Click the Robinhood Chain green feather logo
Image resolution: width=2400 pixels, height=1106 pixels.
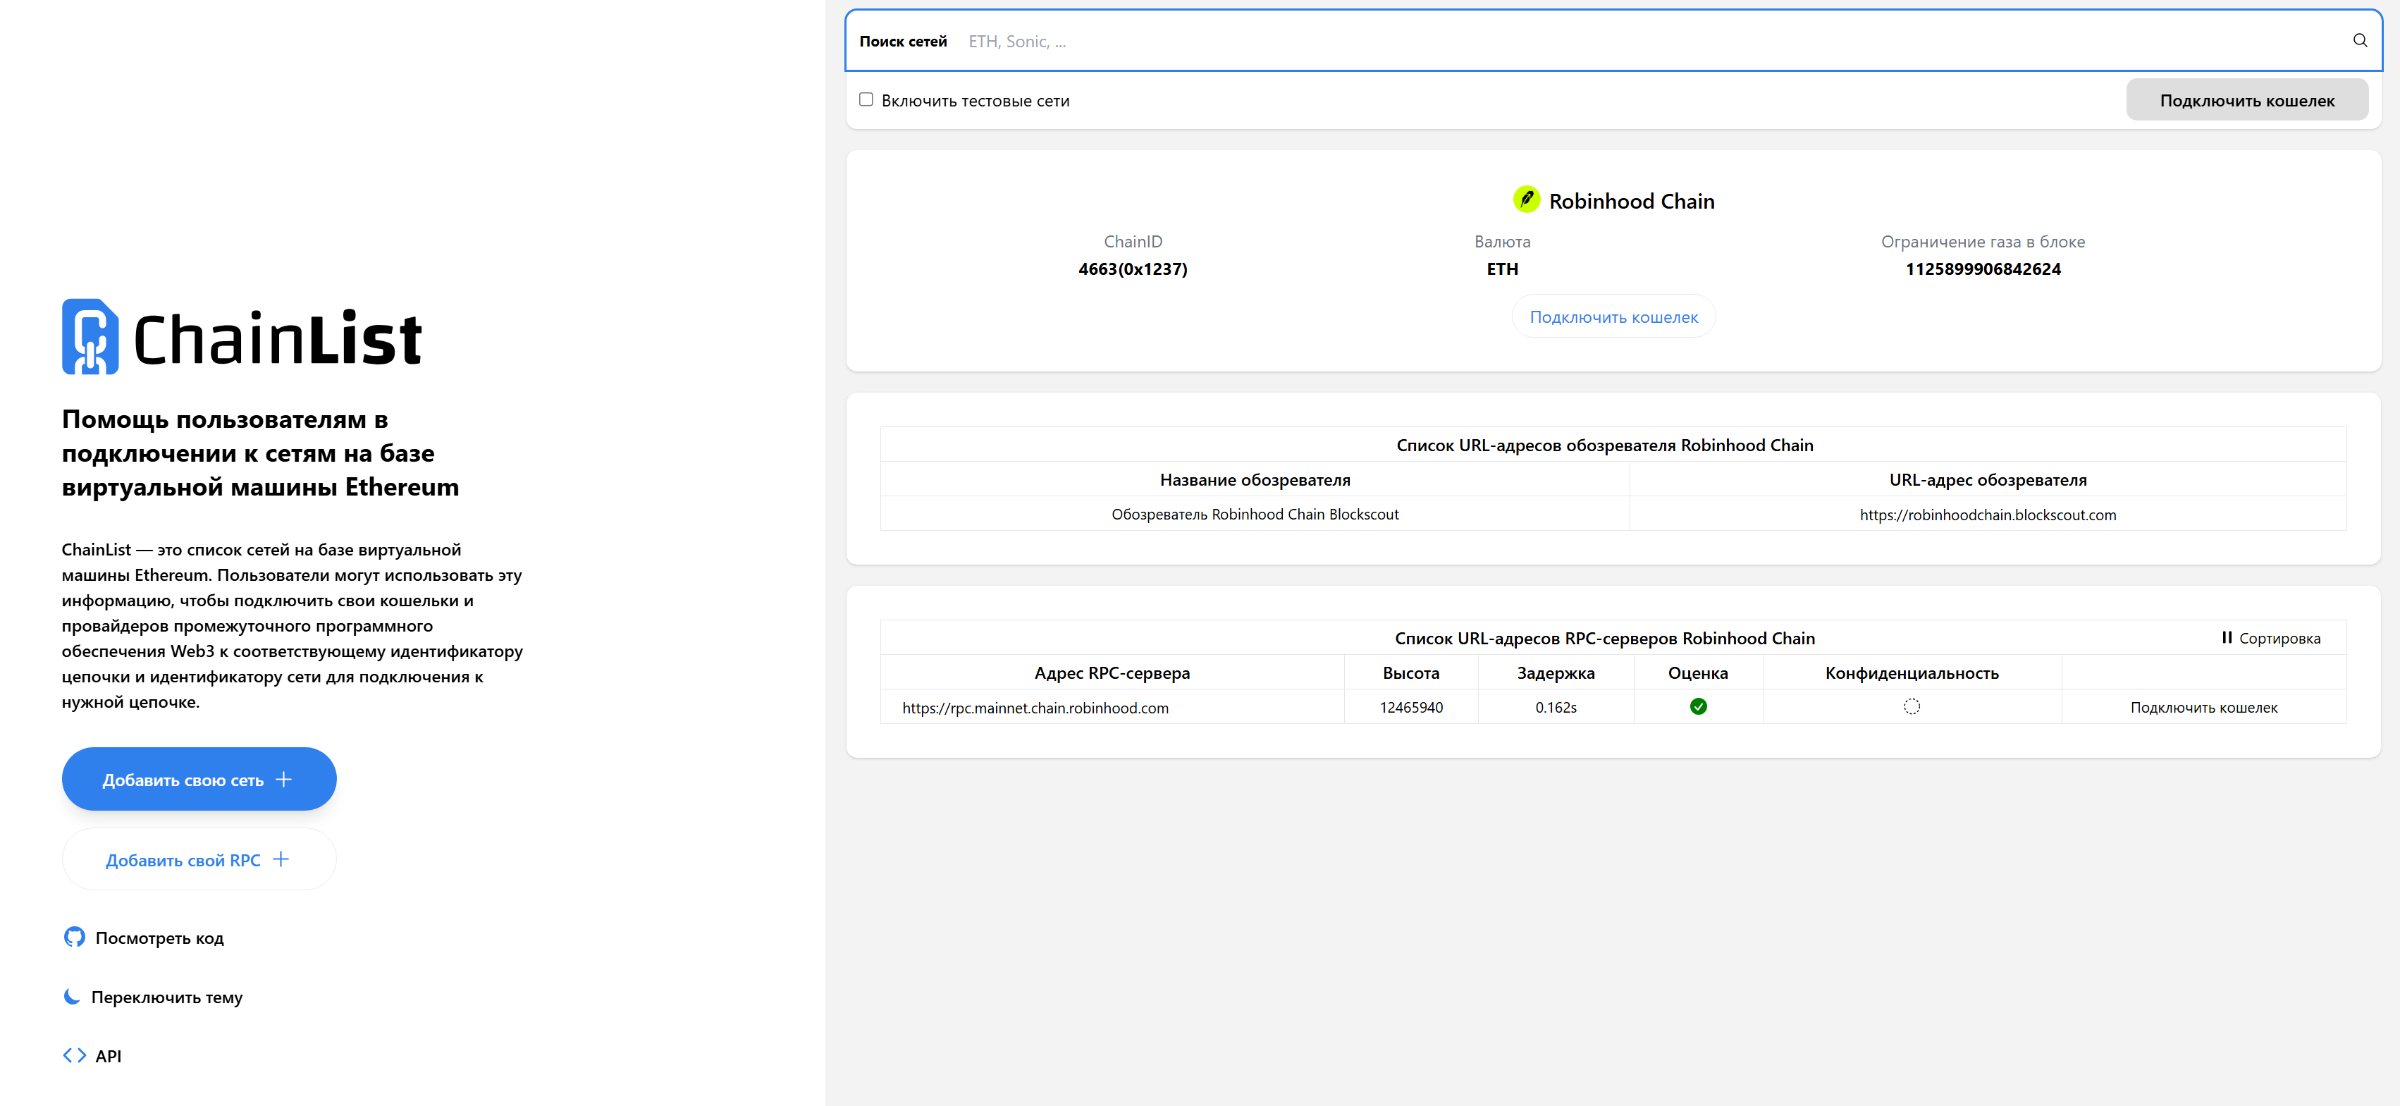tap(1526, 200)
